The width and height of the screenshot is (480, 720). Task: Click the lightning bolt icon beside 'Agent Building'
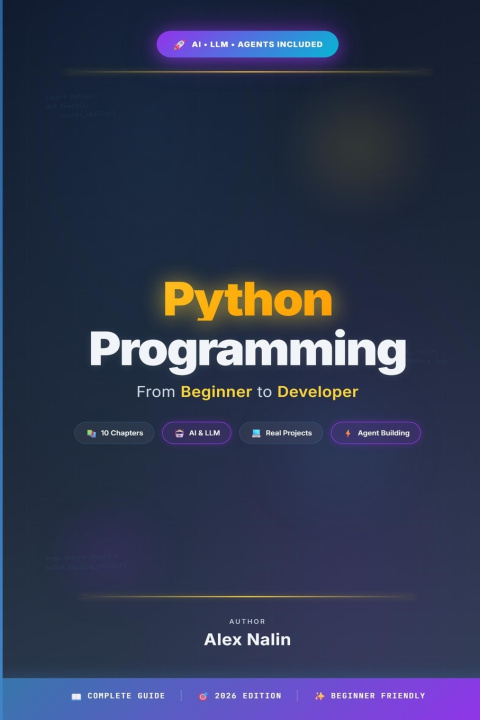(348, 433)
